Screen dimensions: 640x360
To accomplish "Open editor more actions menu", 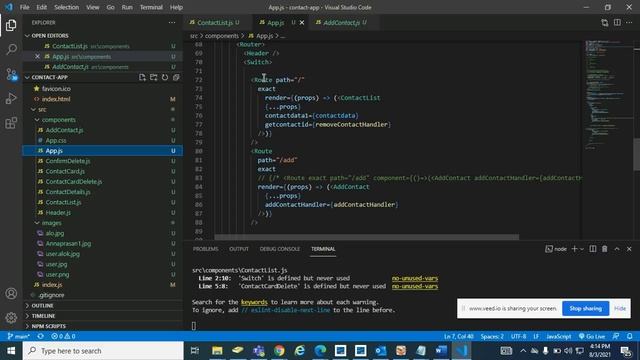I will tap(629, 22).
